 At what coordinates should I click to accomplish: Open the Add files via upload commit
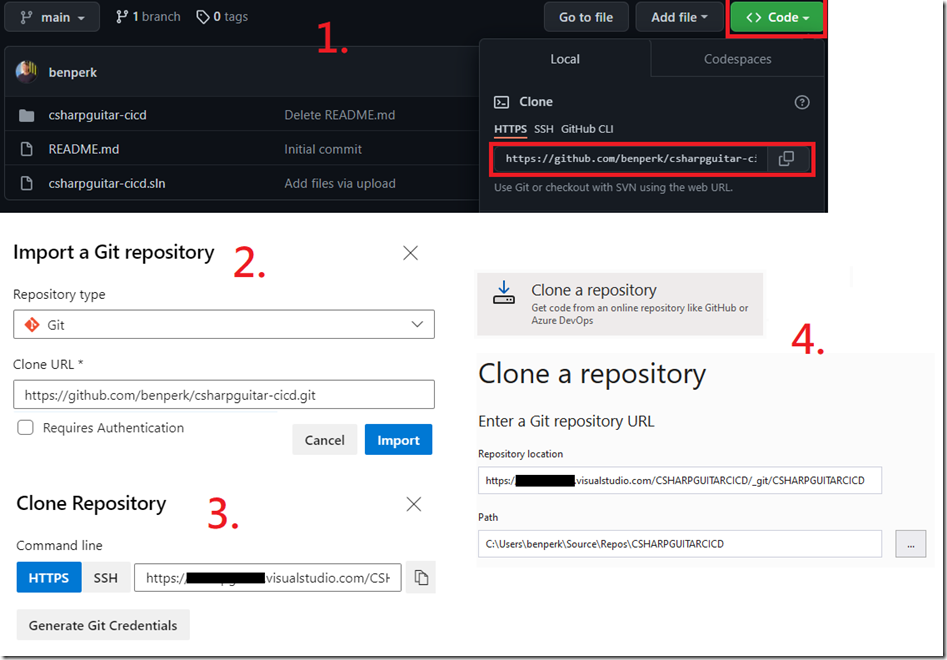[x=340, y=184]
